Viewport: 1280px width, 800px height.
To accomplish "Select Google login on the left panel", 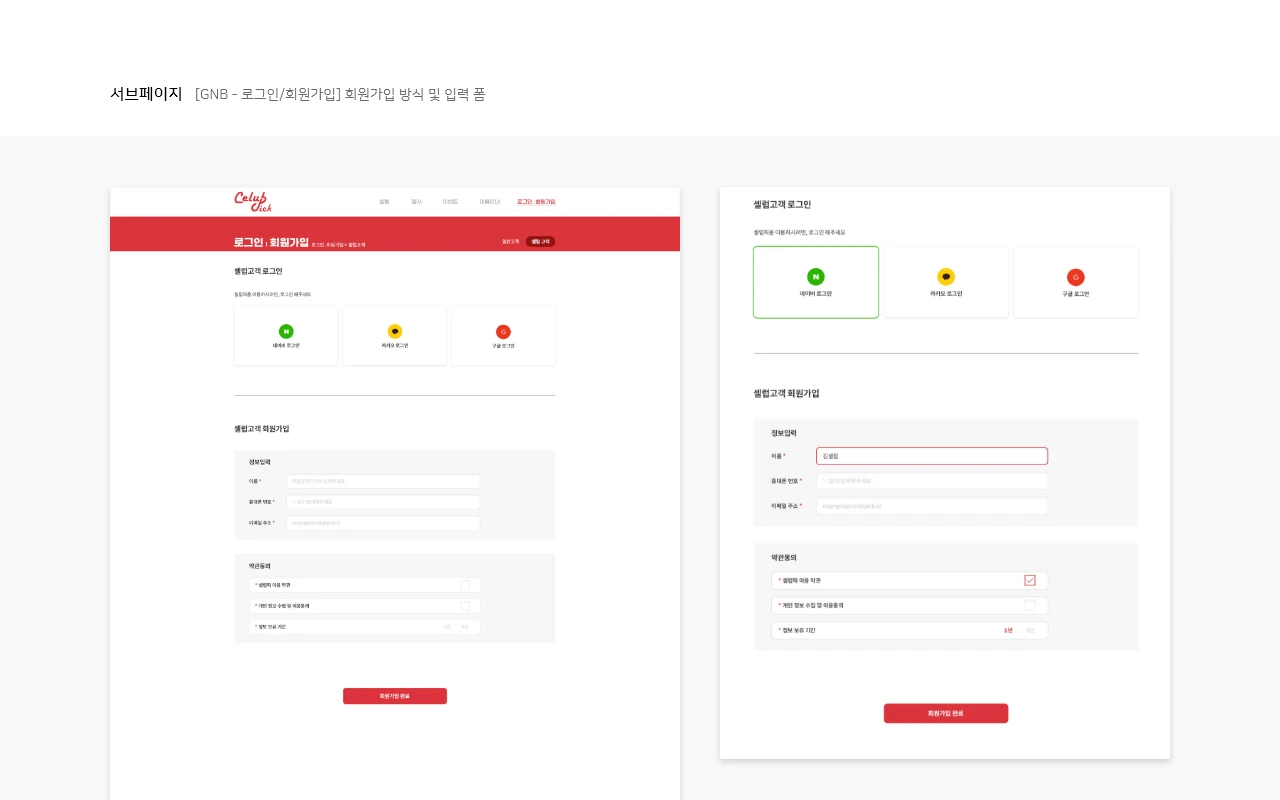I will coord(503,336).
